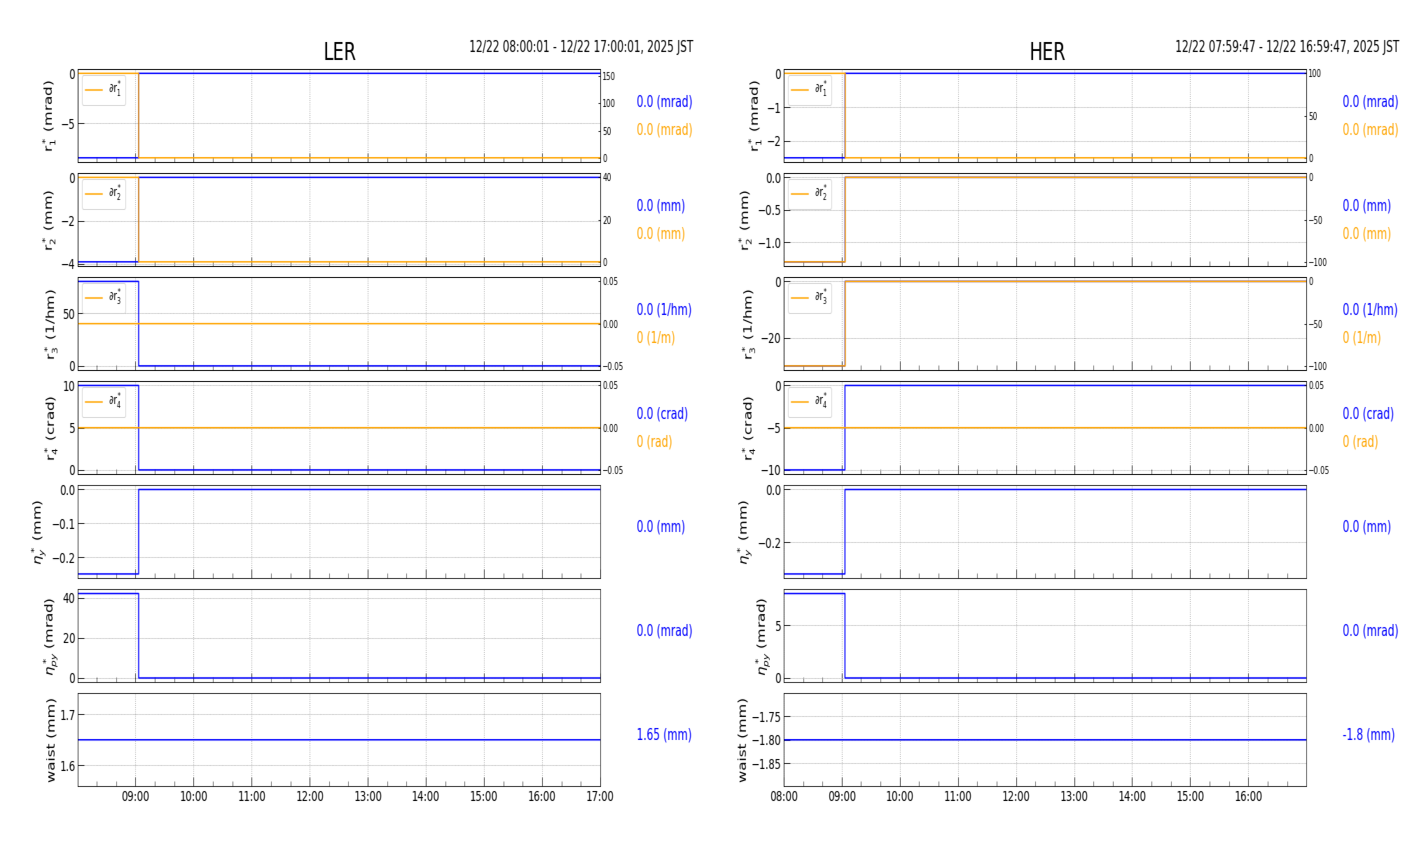The width and height of the screenshot is (1412, 864).
Task: Click blue "0.0 (mrad)" beside the HER r1* plot
Action: tap(1370, 102)
